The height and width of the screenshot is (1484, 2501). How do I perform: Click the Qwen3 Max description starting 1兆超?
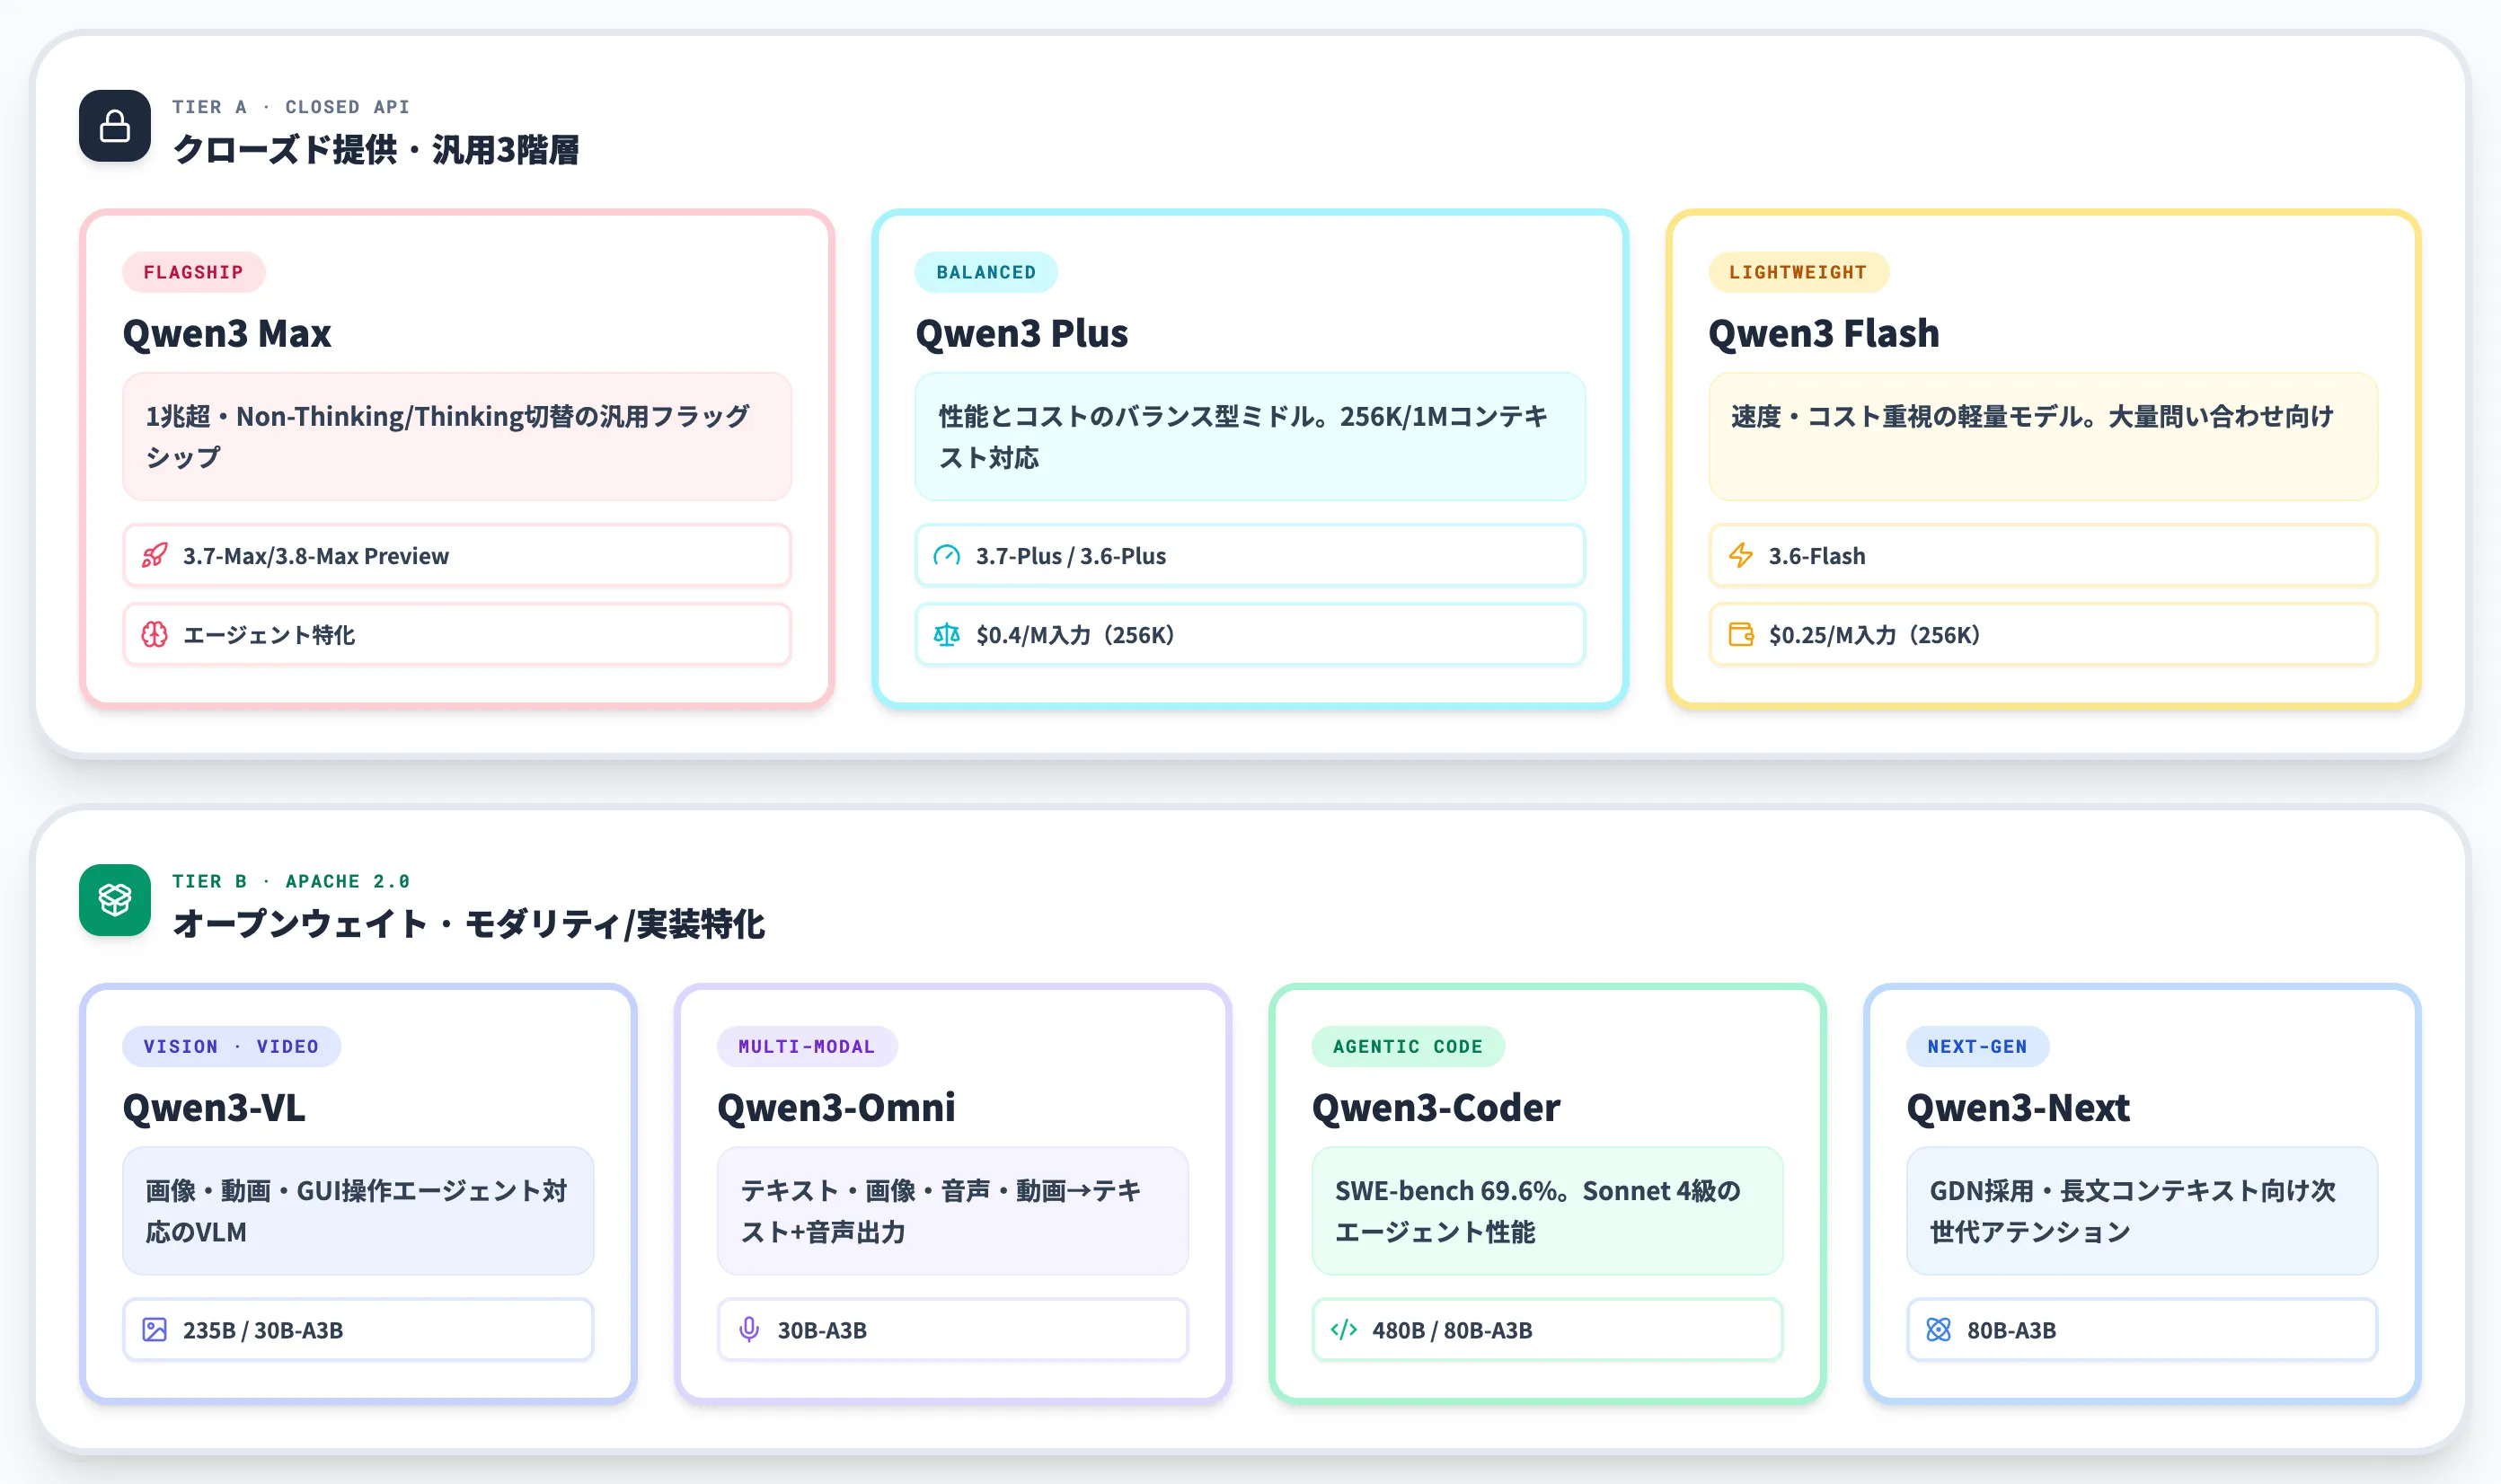[457, 437]
